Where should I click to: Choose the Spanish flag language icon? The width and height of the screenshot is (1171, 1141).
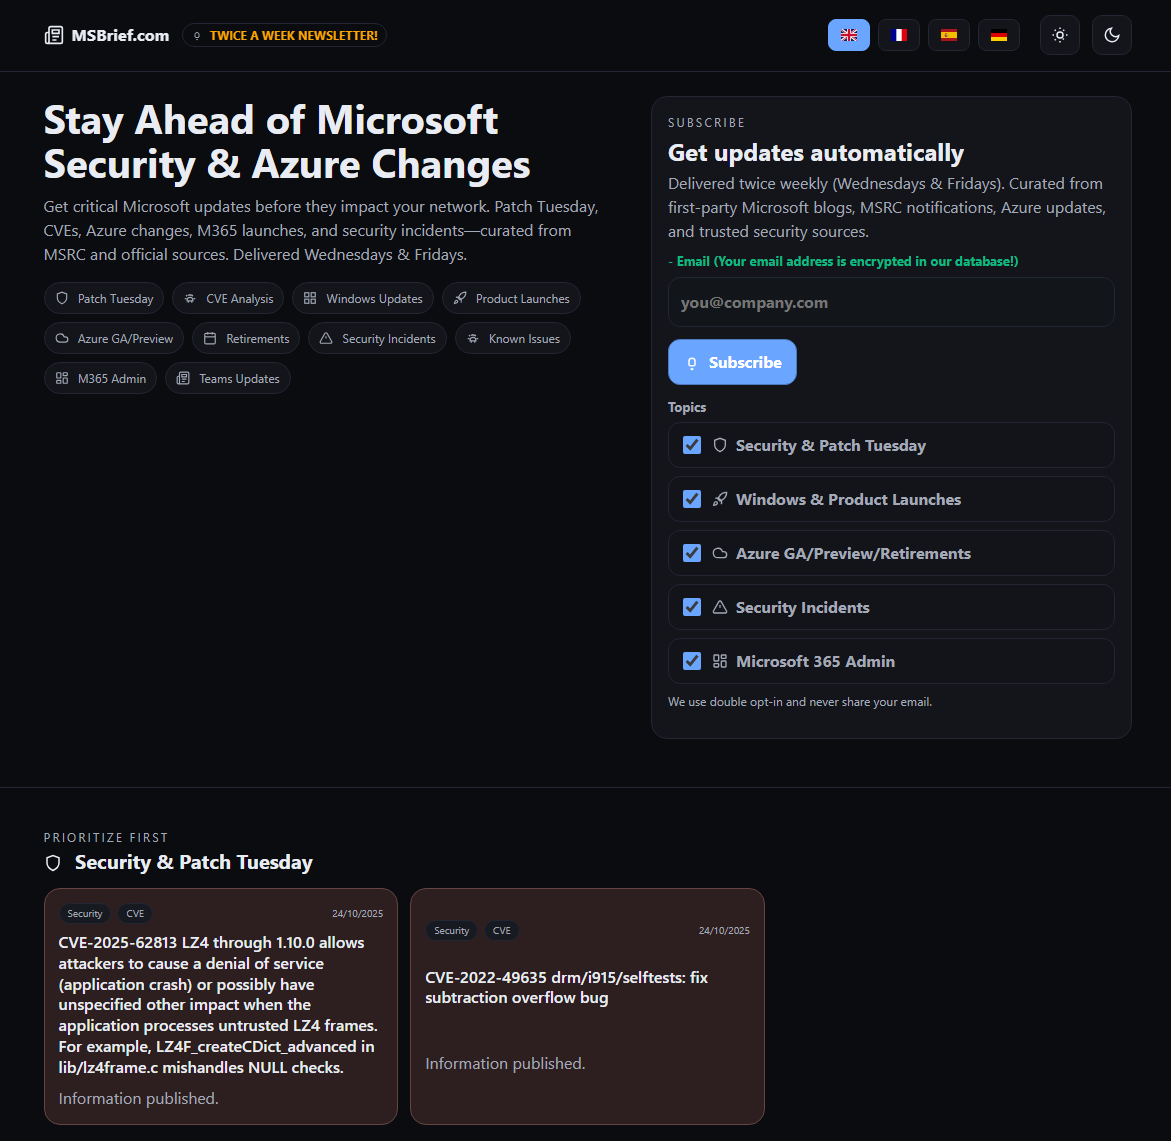coord(948,35)
